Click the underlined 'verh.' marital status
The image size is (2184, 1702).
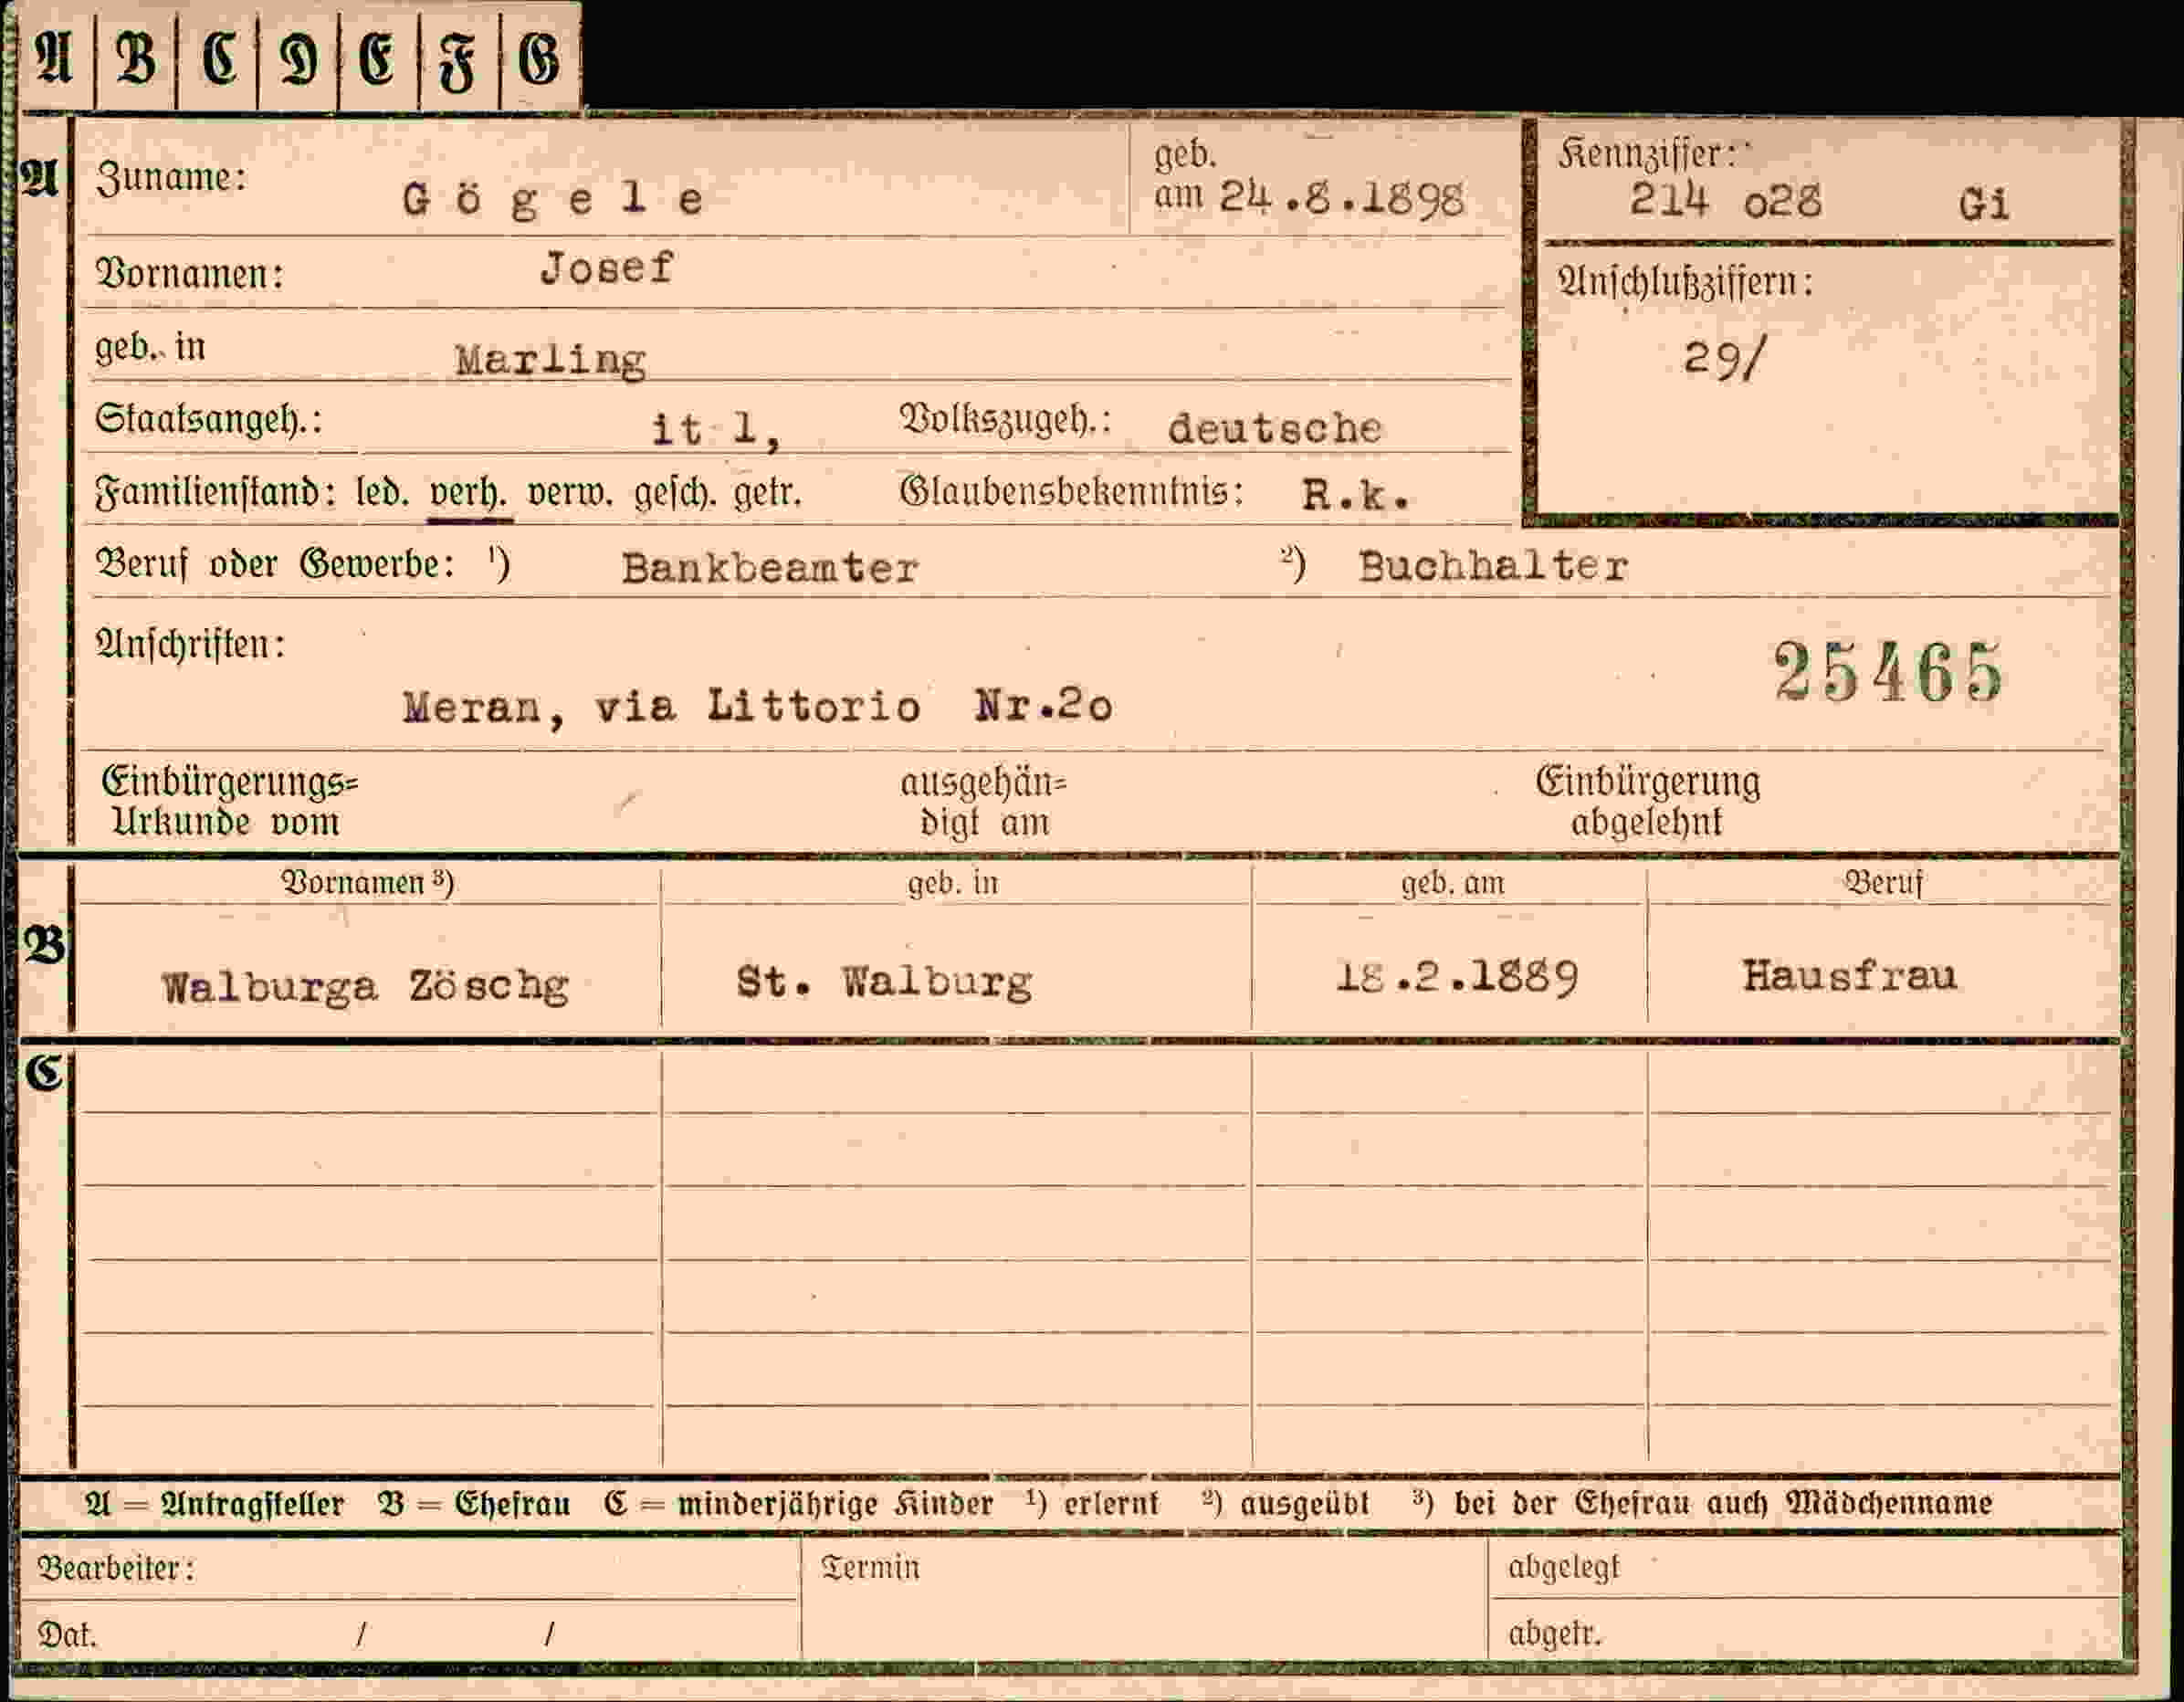pyautogui.click(x=469, y=493)
